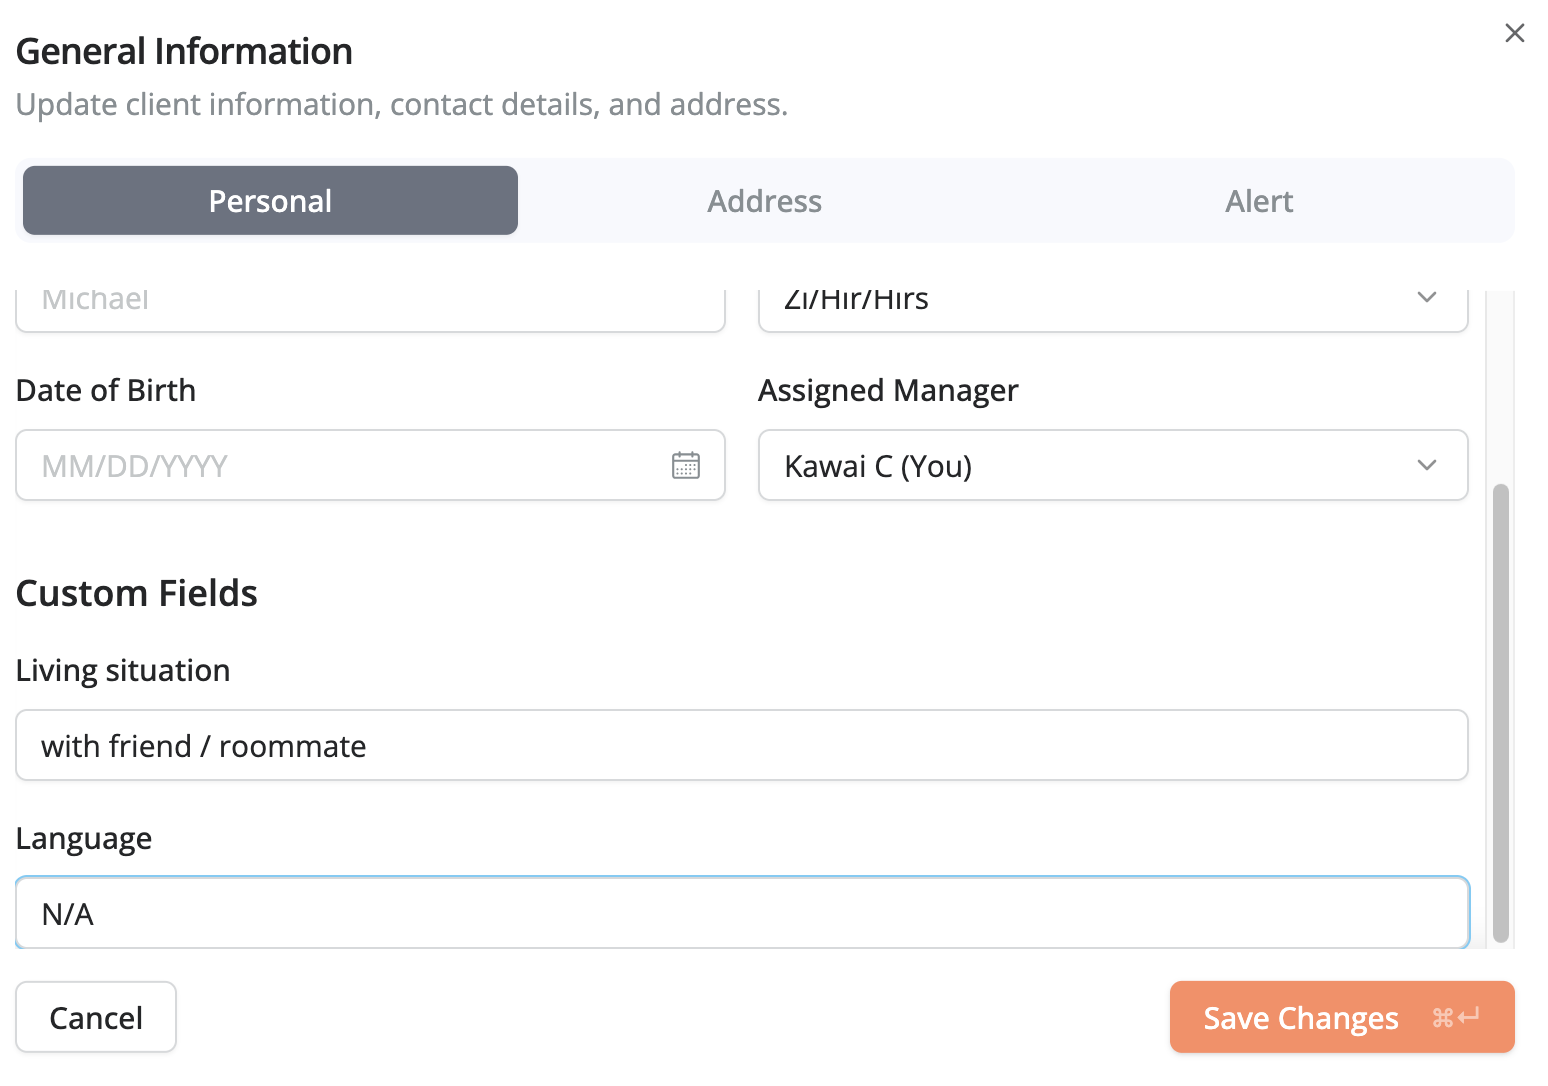Screen dimensions: 1548x1086
Task: Click the Assigned Manager chevron icon
Action: 1427,465
